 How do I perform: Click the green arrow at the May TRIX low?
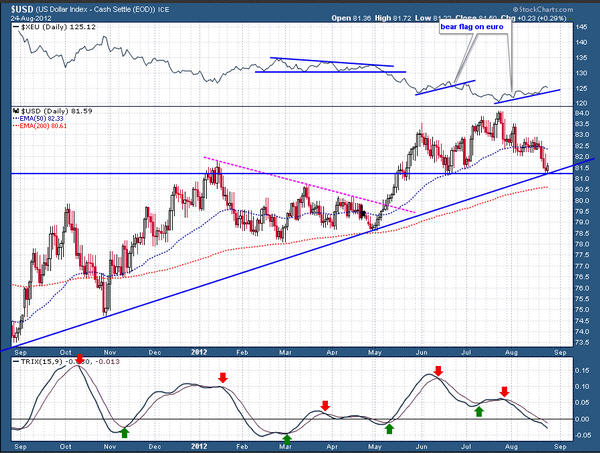tap(390, 428)
